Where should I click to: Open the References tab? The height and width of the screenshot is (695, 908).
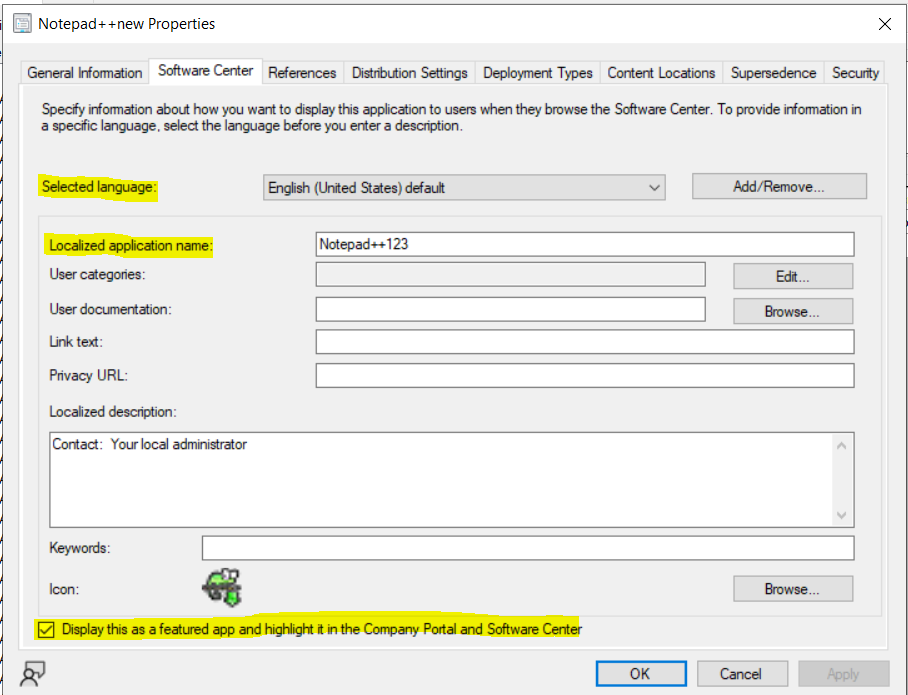302,73
